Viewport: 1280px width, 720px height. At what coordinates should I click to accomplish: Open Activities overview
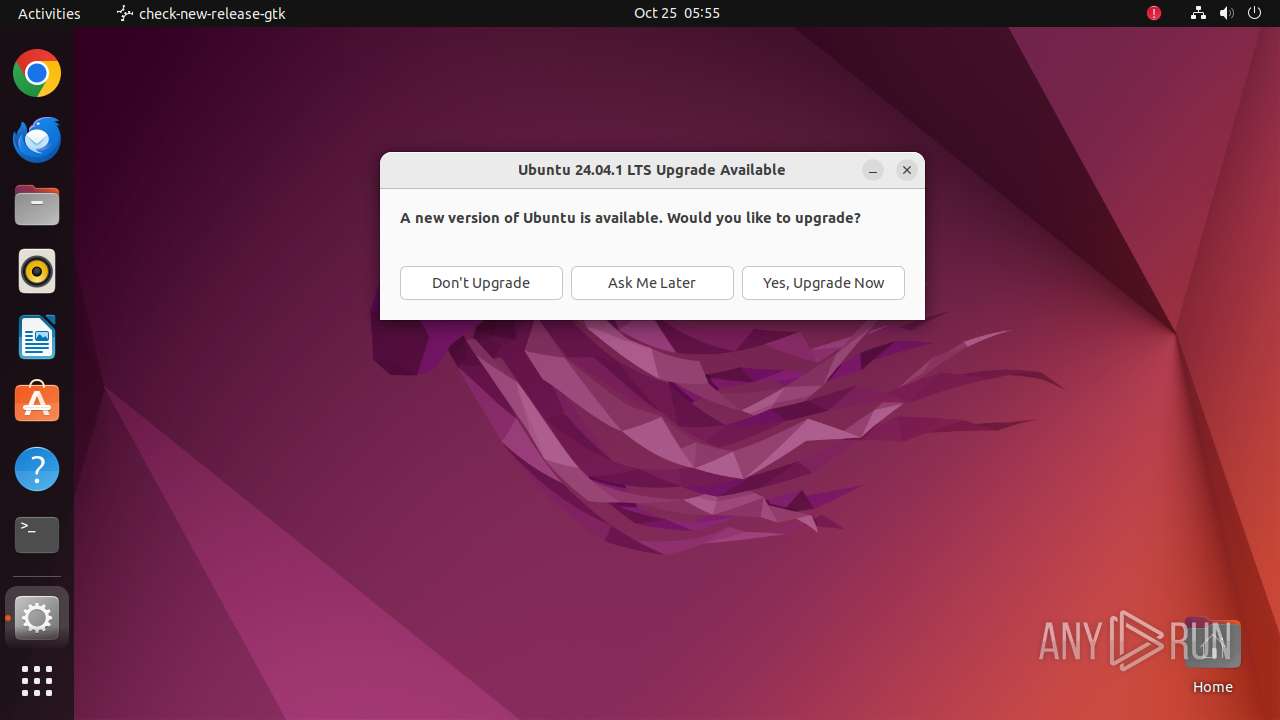(x=49, y=13)
